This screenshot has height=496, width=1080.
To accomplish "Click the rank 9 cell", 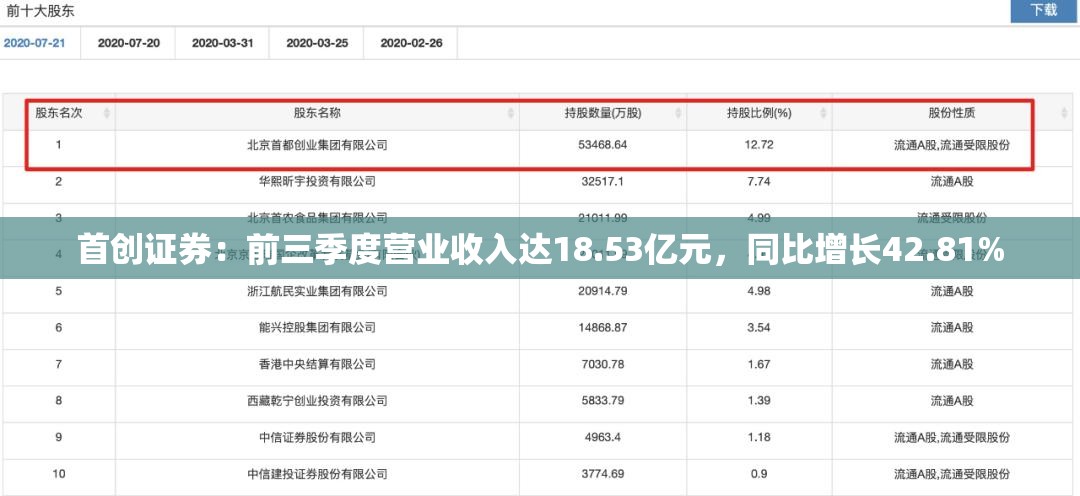I will (59, 437).
